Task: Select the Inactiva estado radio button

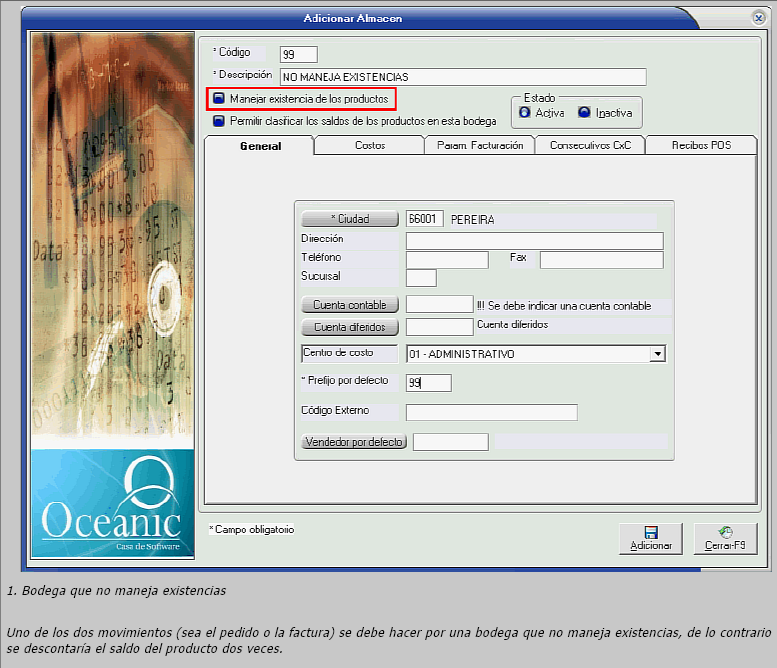Action: point(584,113)
